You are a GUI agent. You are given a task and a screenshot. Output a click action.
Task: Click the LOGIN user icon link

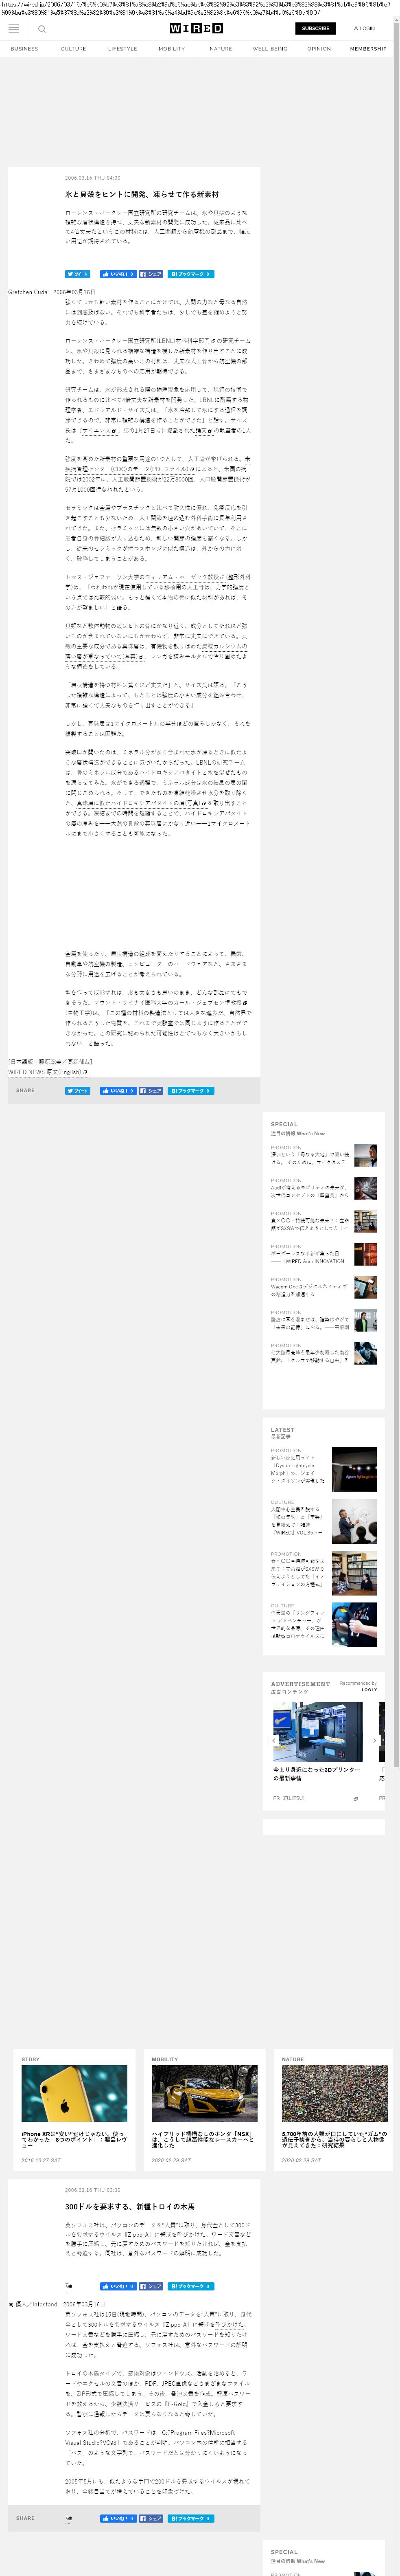(x=364, y=29)
